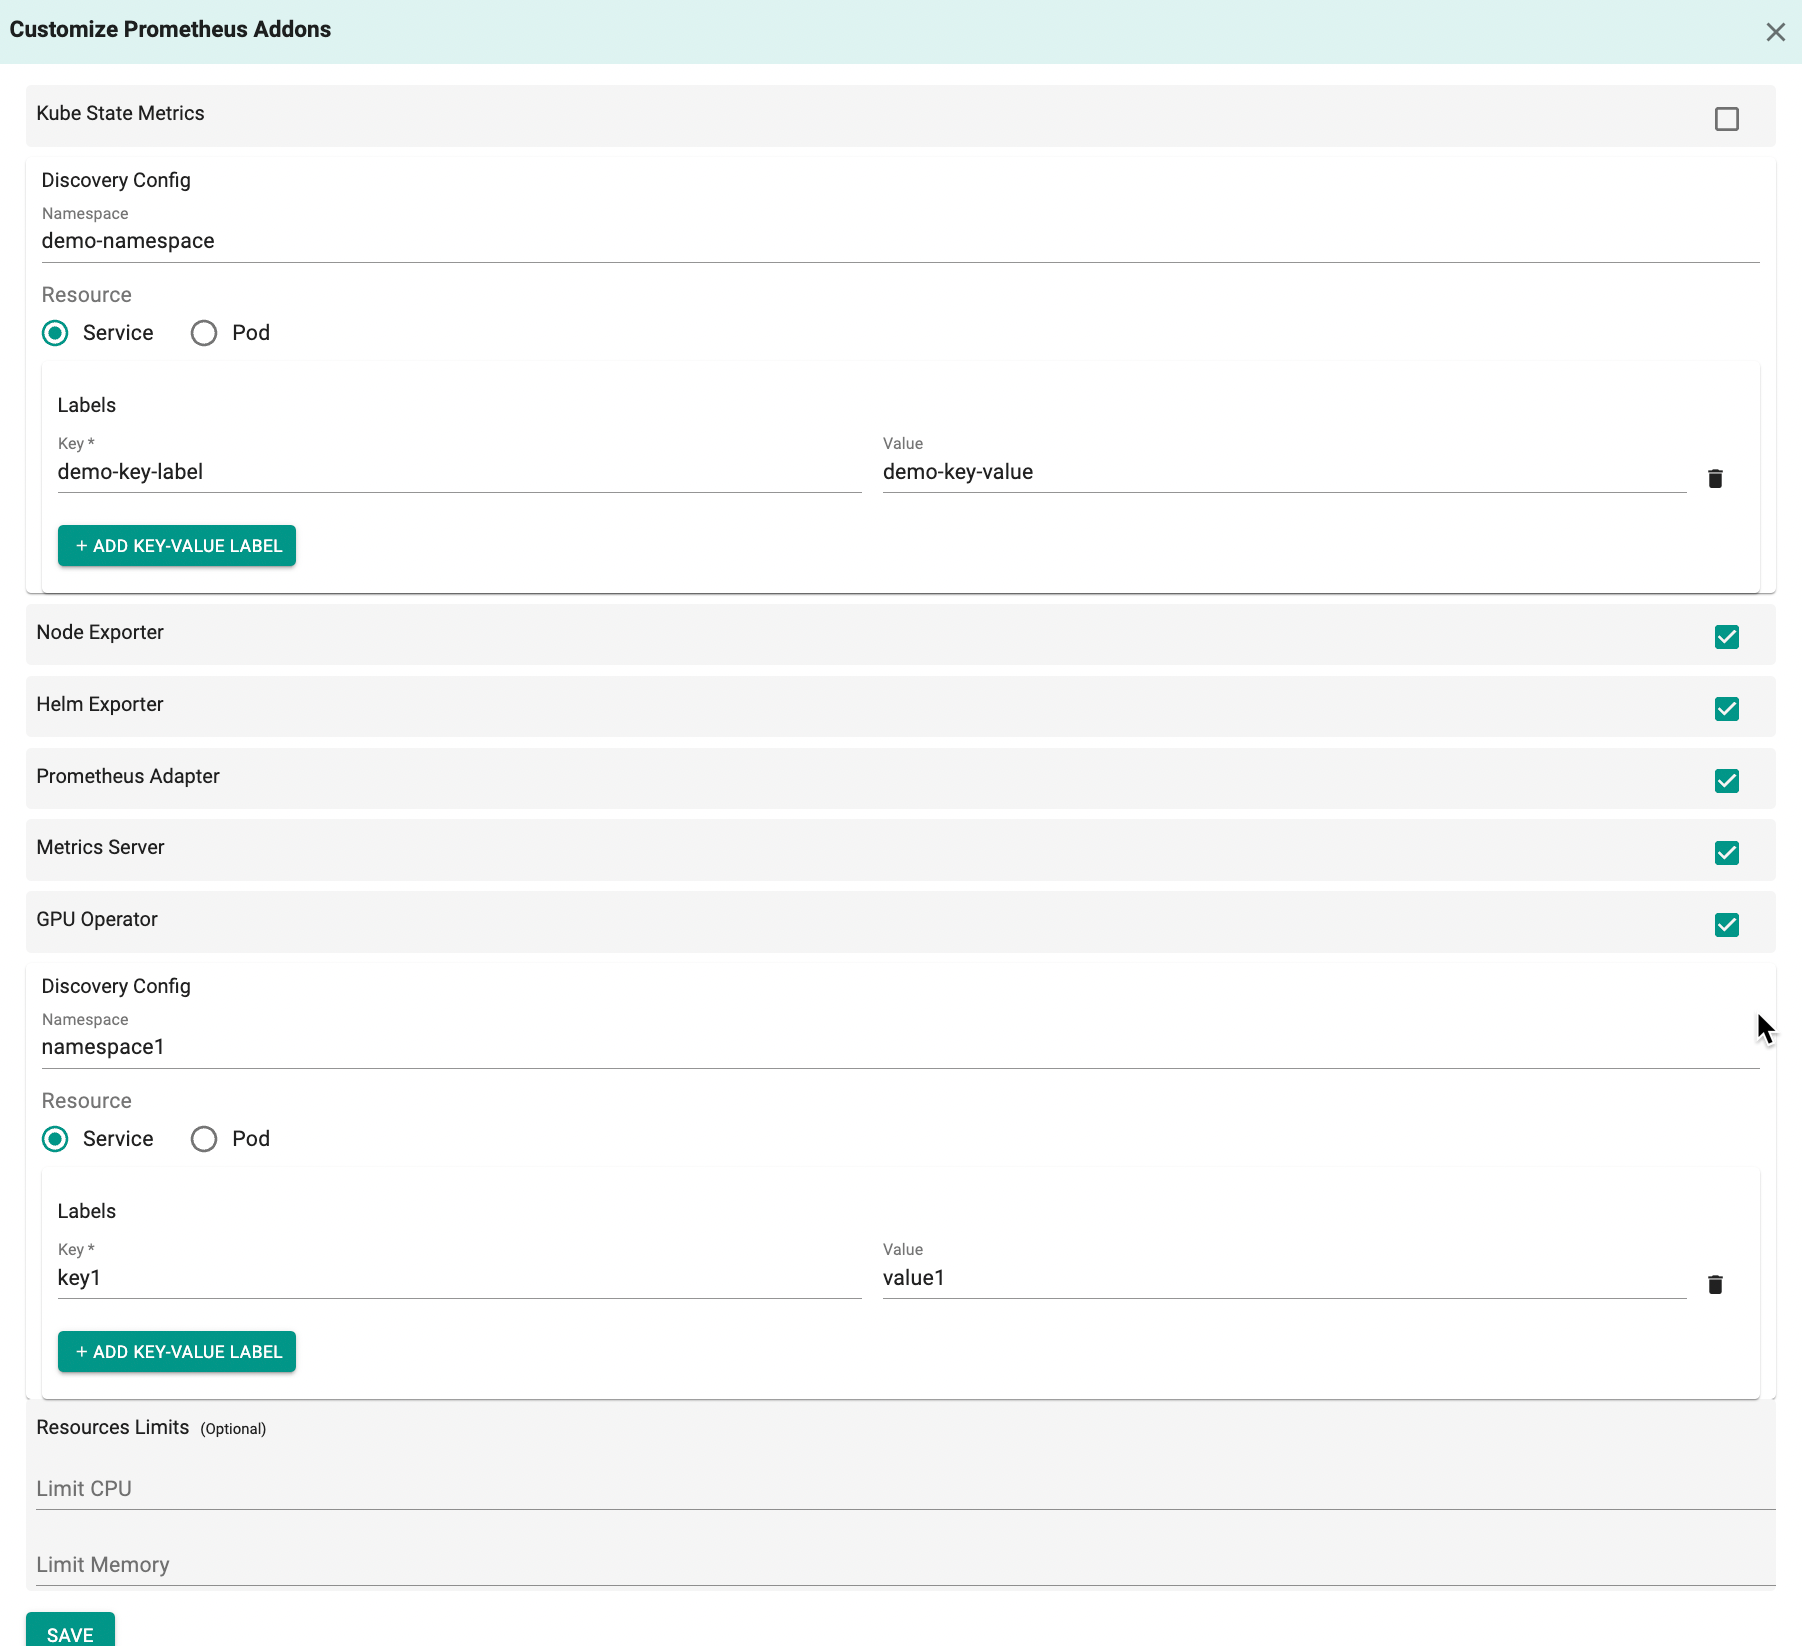Delete the demo-key-label label row
This screenshot has height=1646, width=1802.
(x=1715, y=478)
